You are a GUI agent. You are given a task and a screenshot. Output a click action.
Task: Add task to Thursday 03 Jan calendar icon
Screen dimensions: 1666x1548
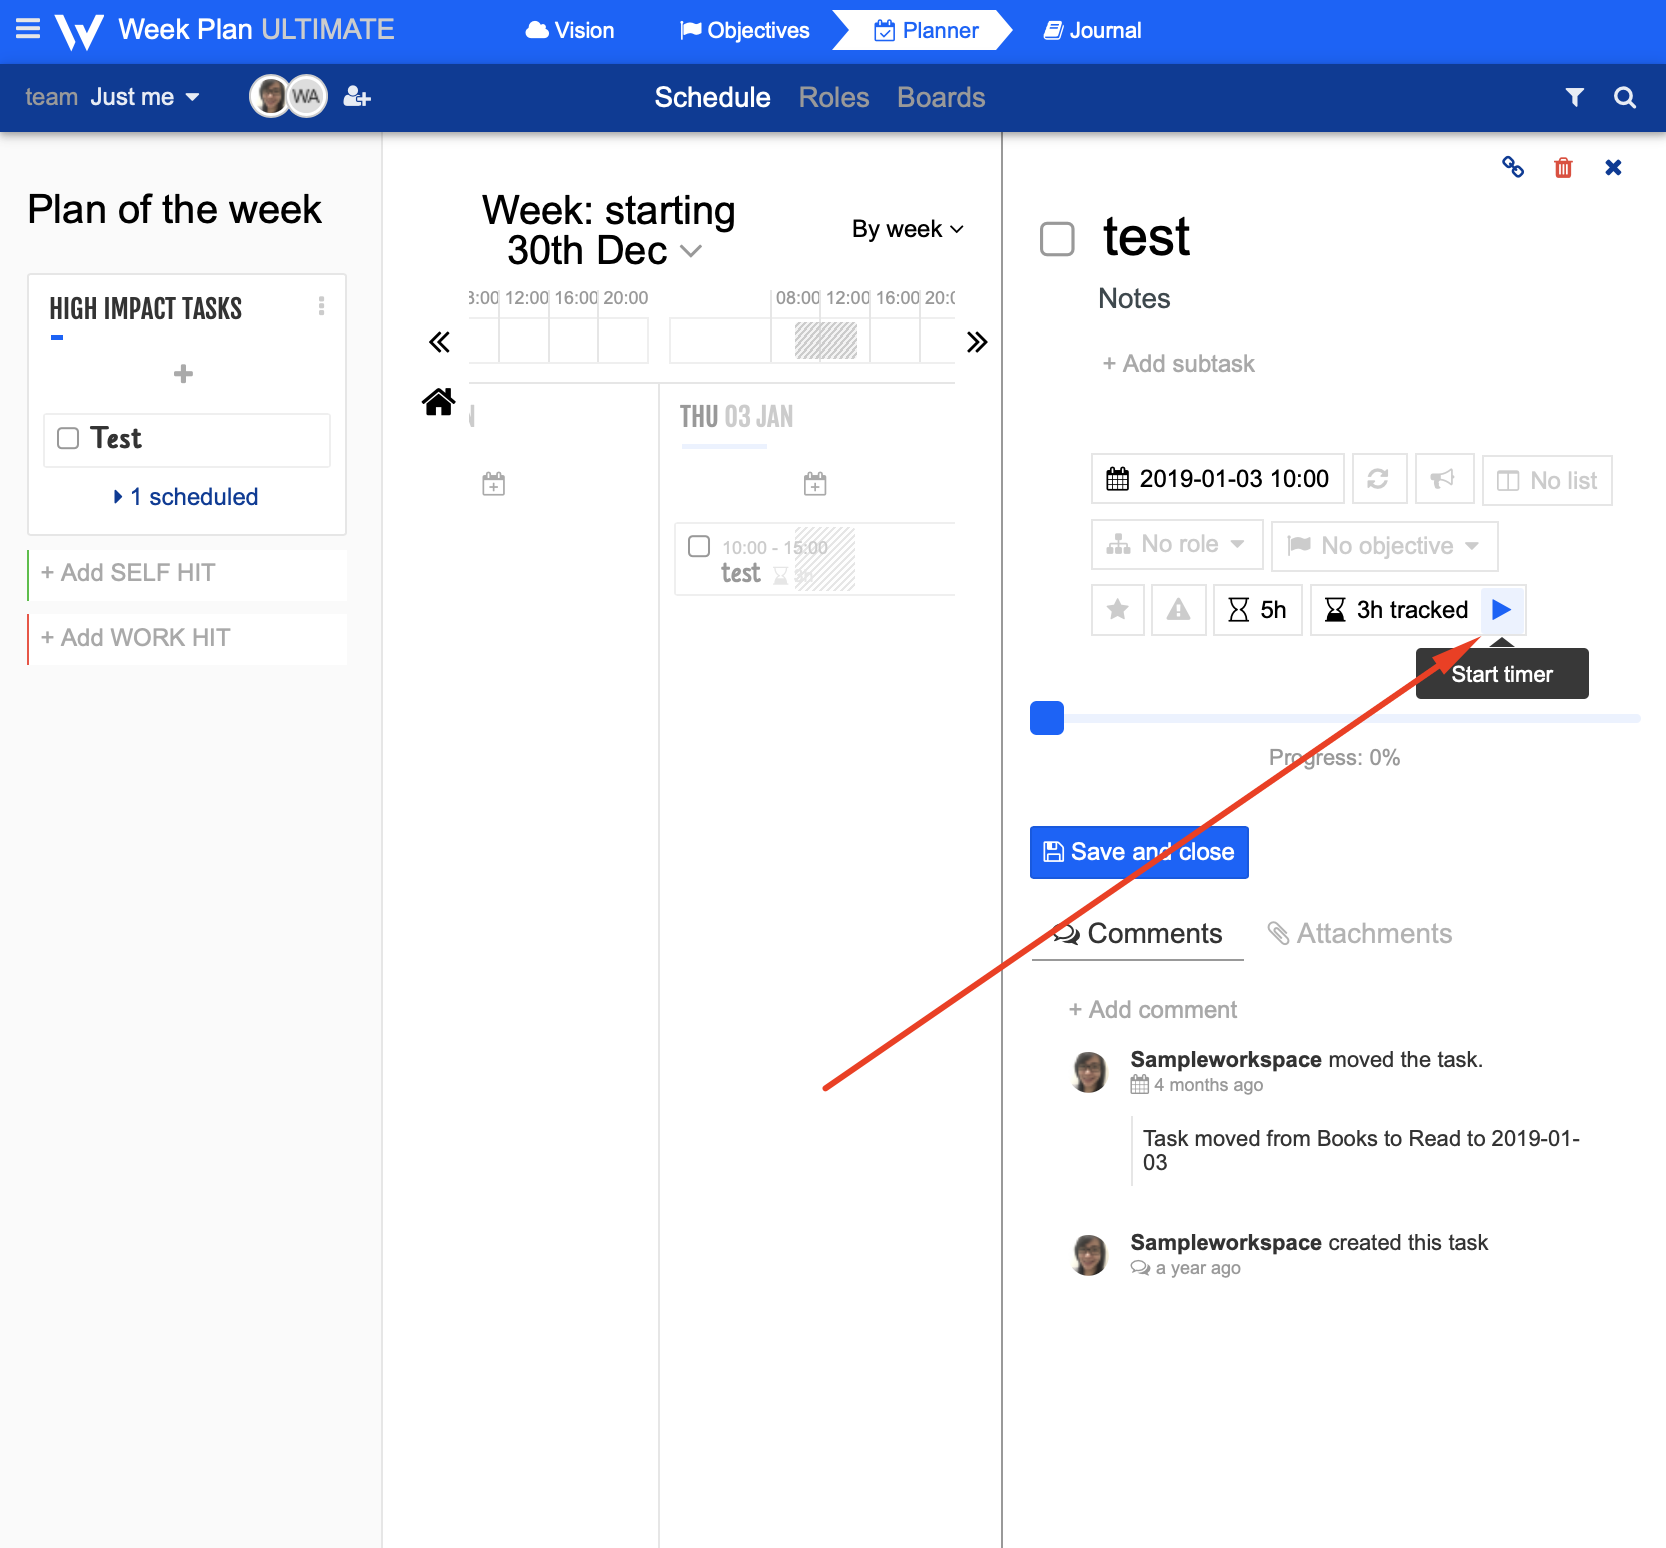pos(815,484)
